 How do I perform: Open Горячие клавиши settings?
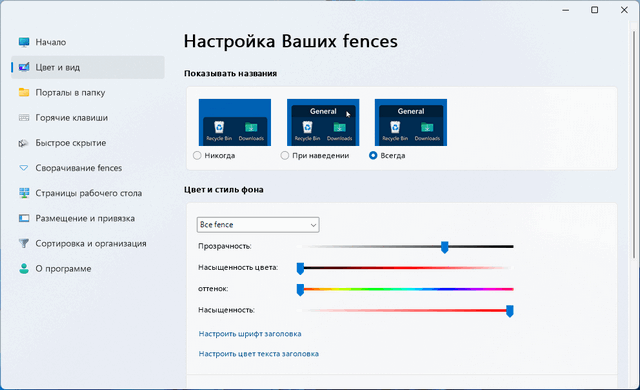88,118
